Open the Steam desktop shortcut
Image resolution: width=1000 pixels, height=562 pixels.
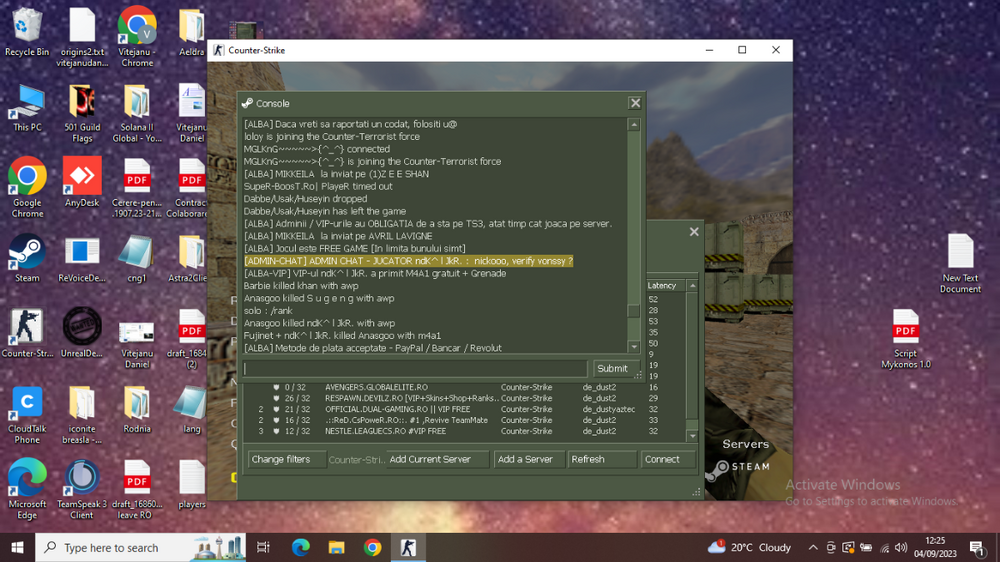click(x=27, y=255)
